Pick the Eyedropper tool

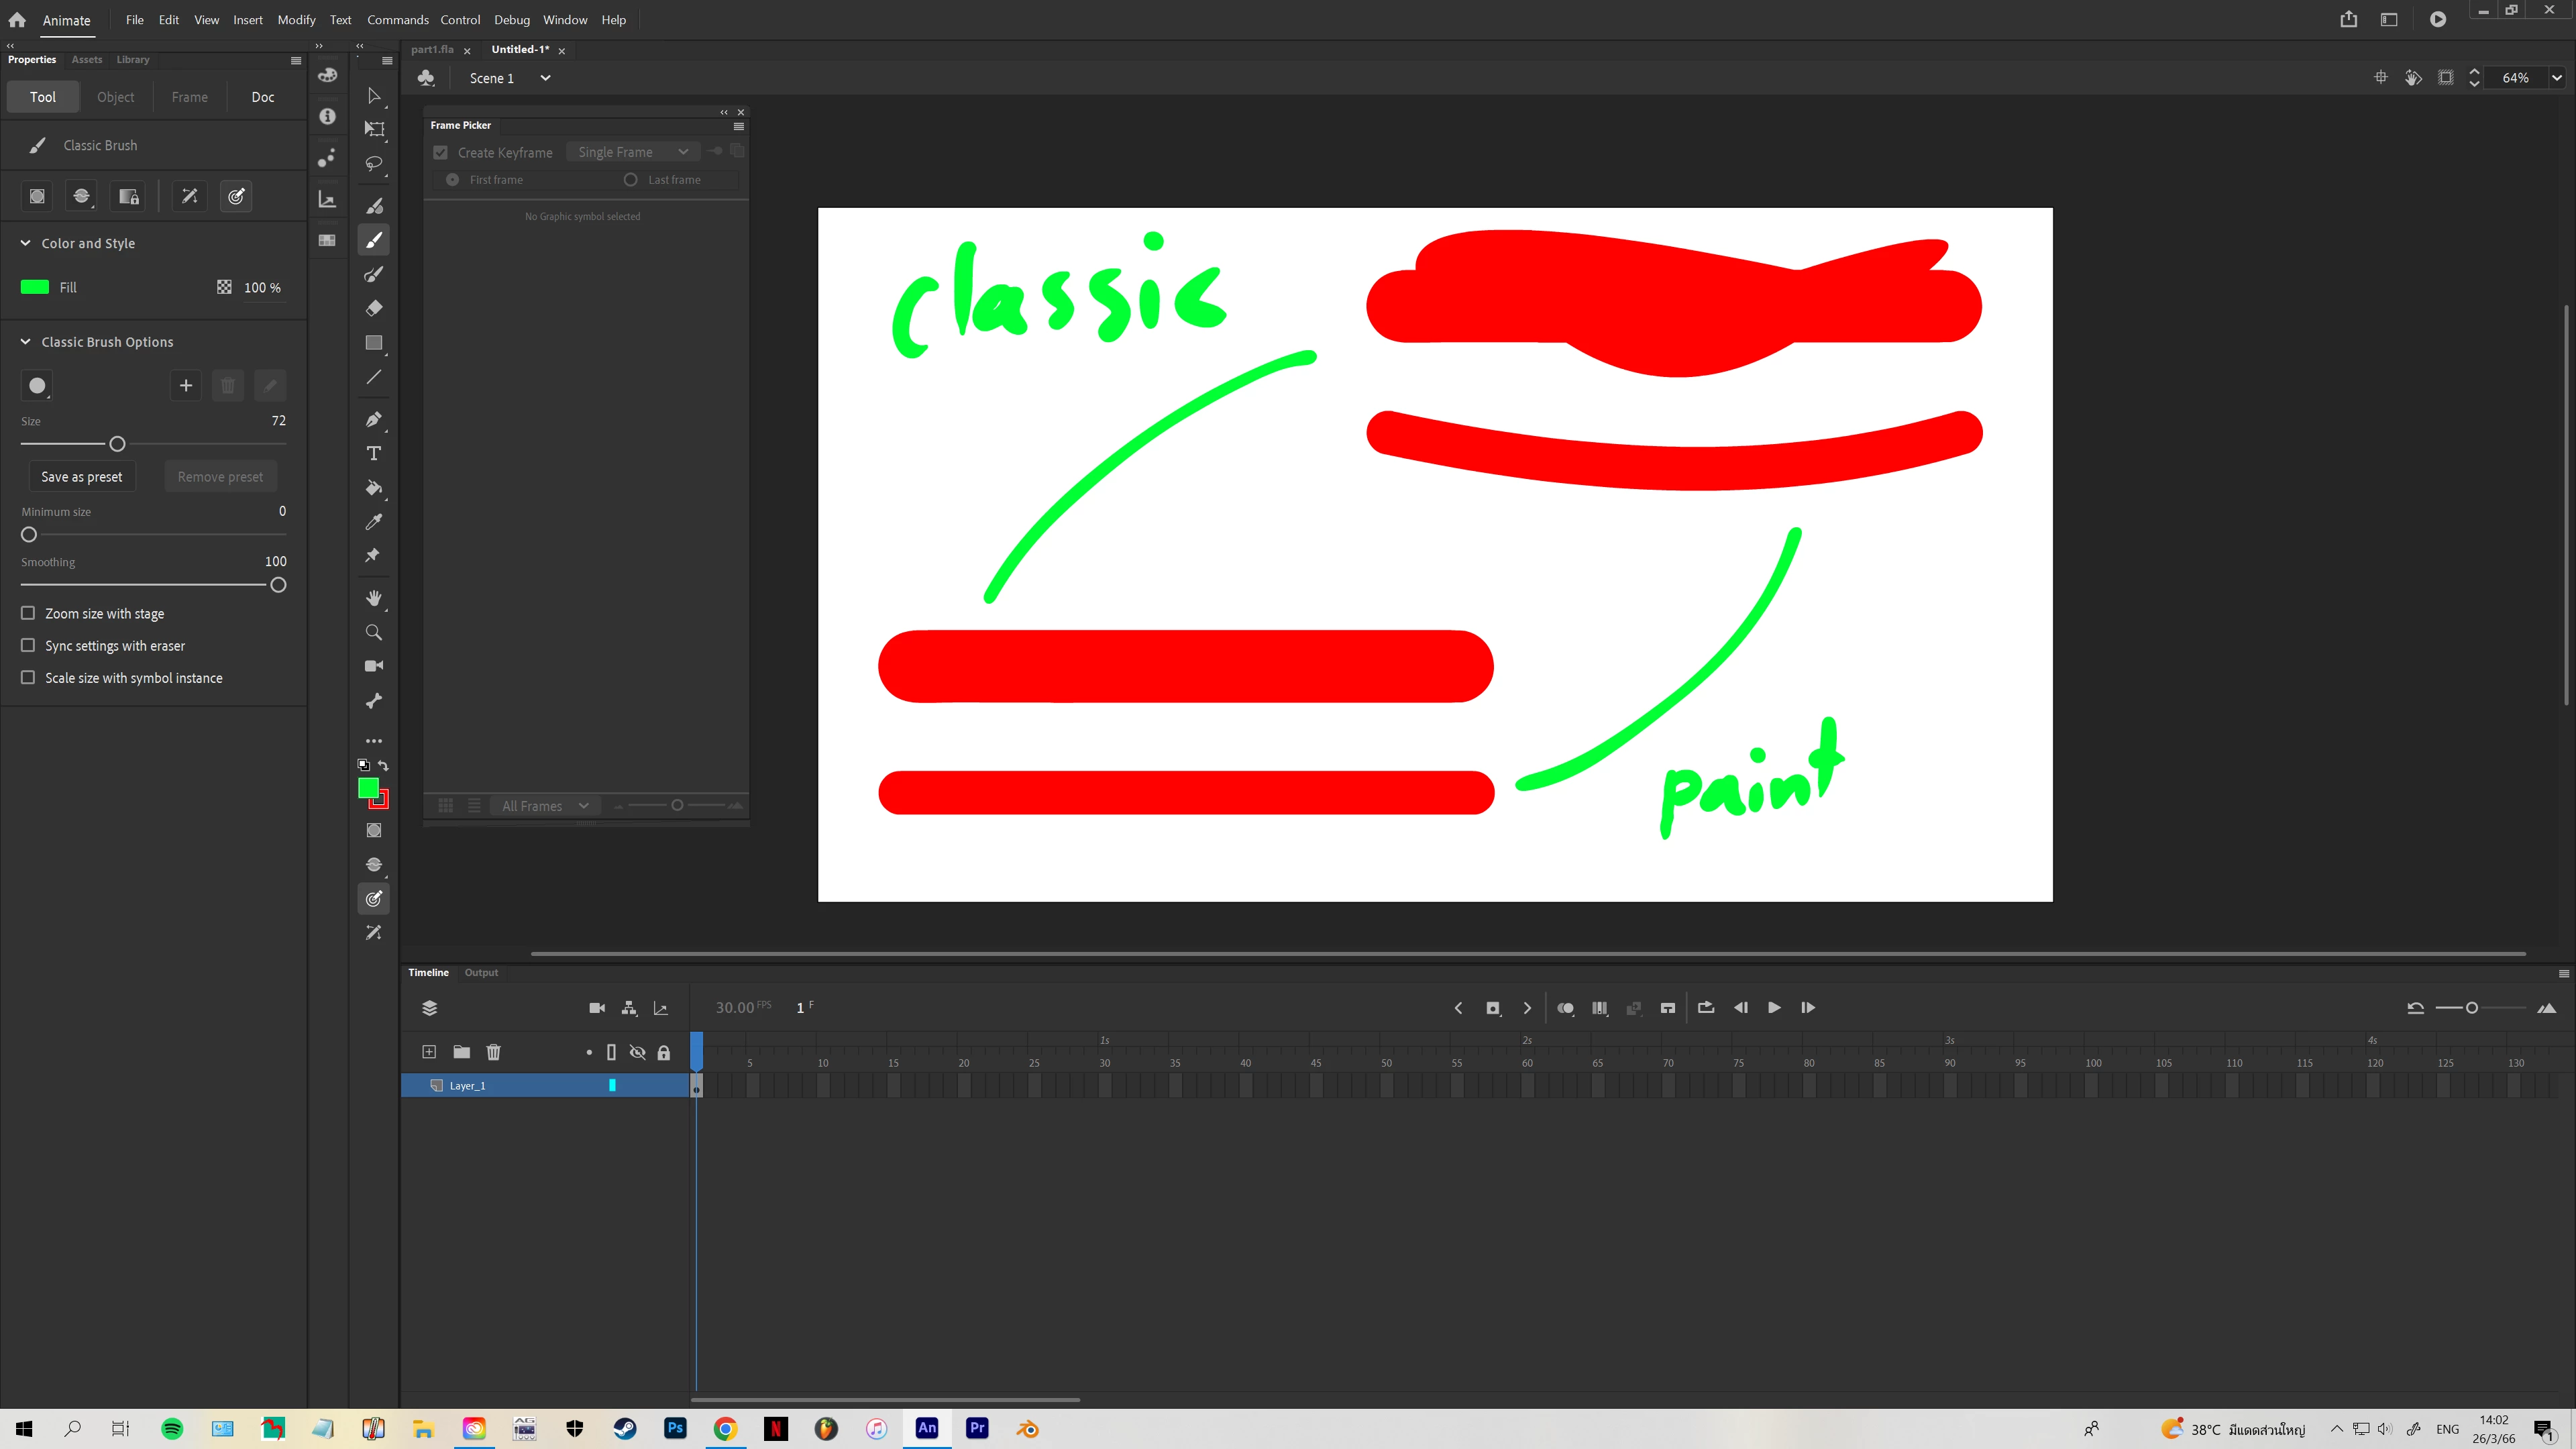click(x=374, y=522)
